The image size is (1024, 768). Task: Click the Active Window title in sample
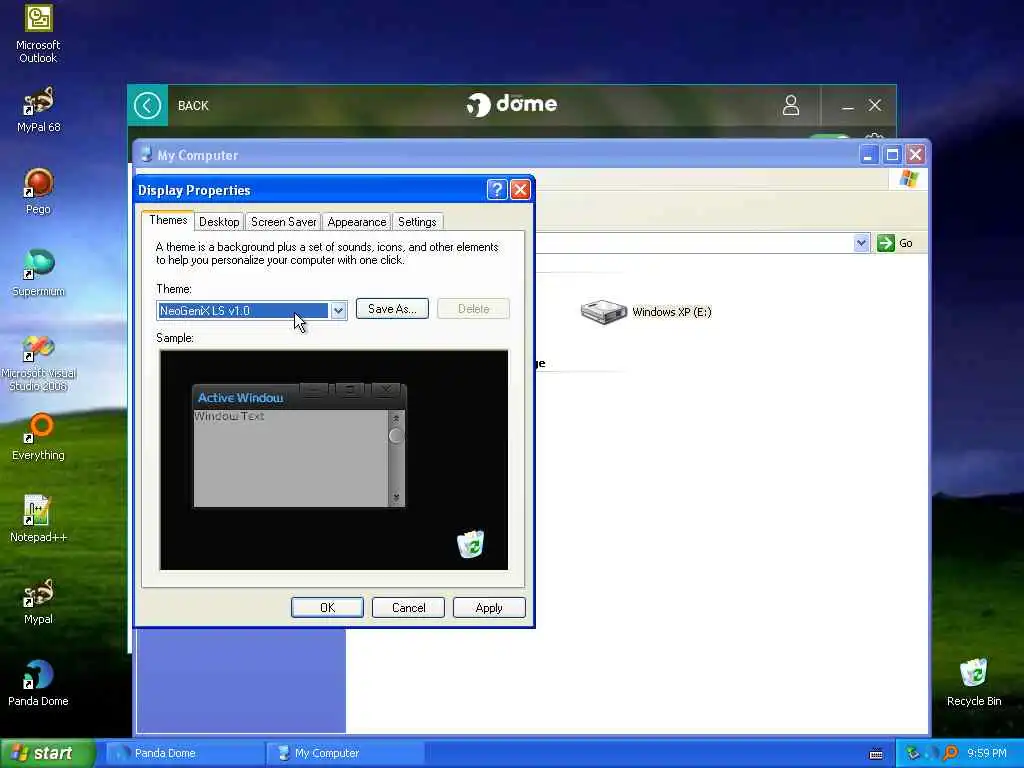pyautogui.click(x=240, y=397)
